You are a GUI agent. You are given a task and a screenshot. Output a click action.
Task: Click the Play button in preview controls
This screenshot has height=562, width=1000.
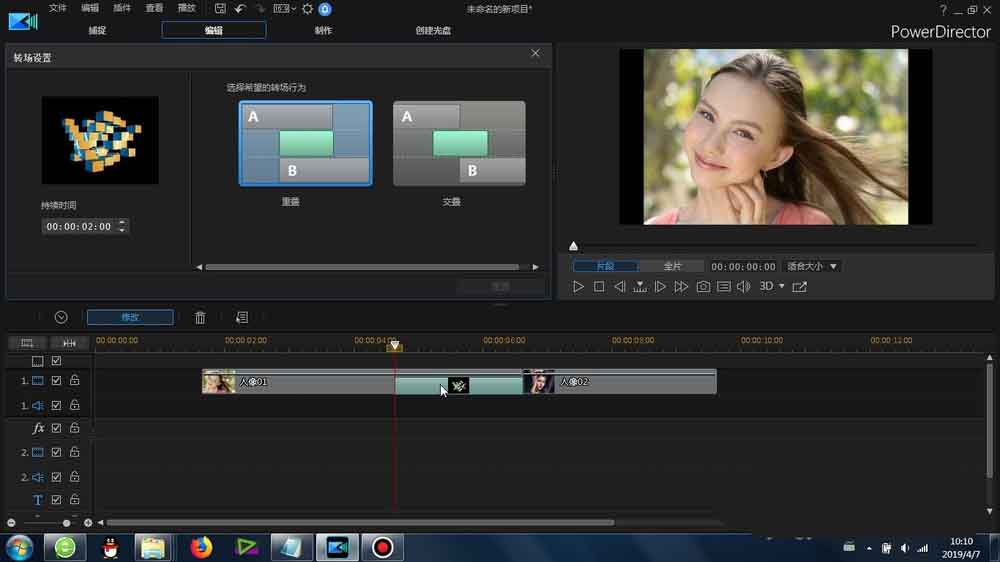click(578, 287)
